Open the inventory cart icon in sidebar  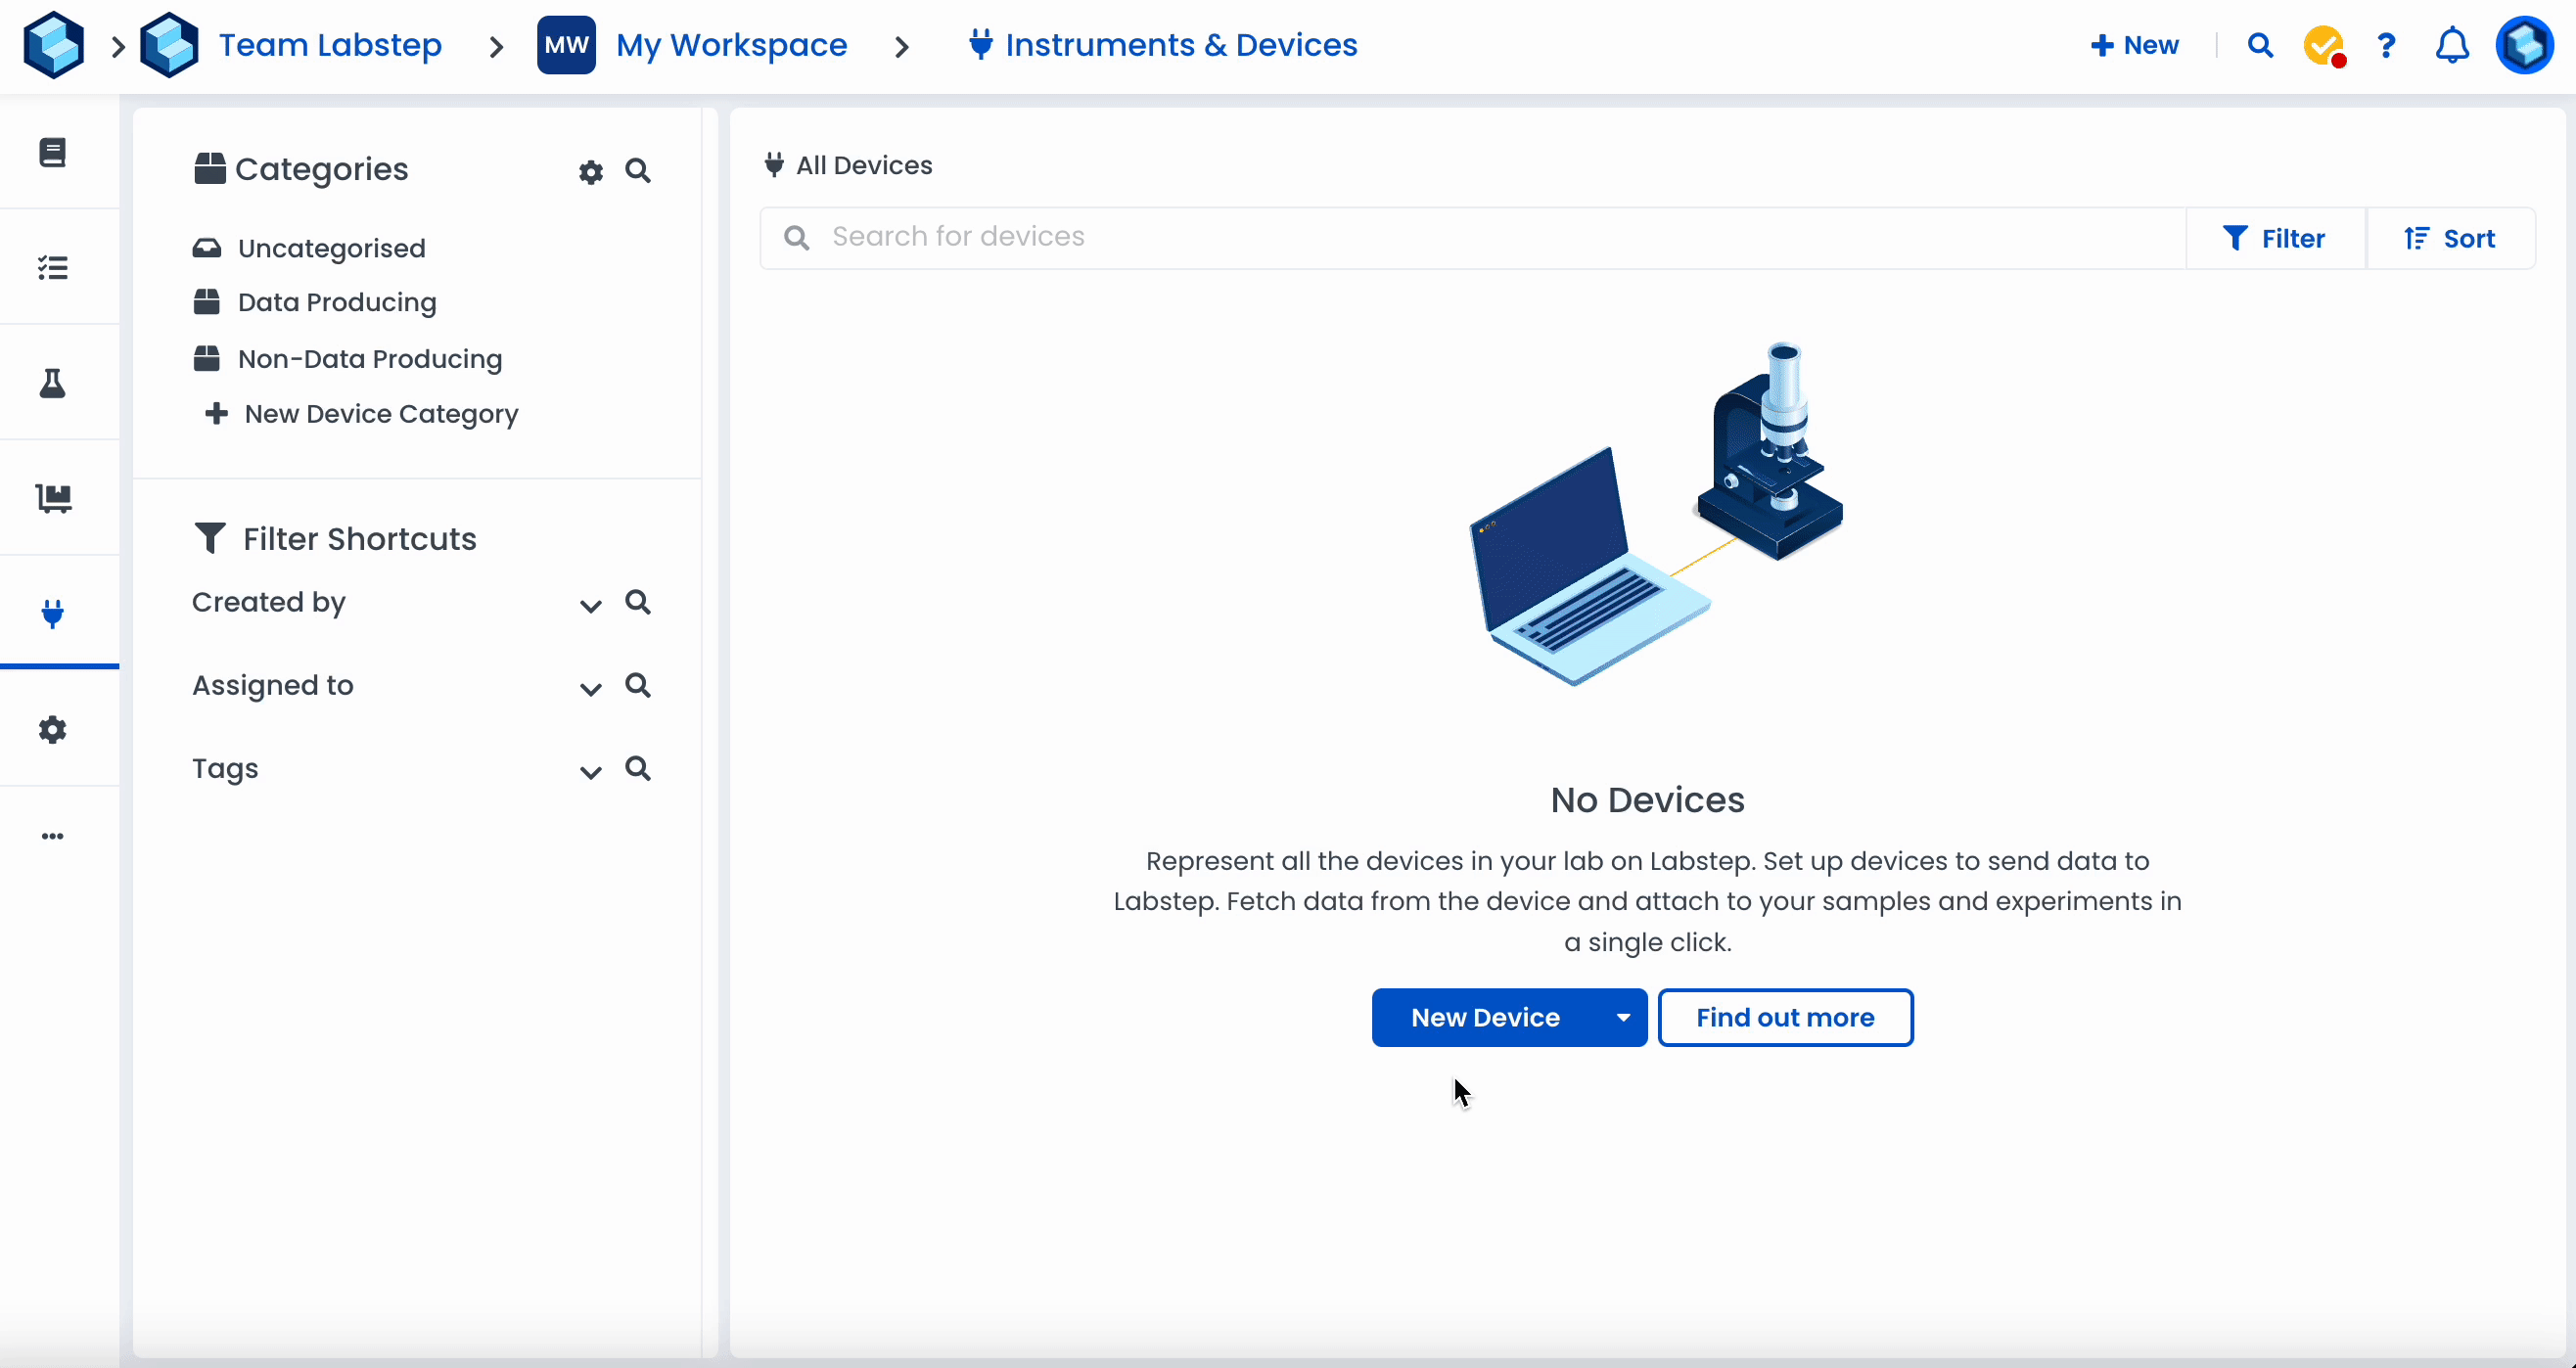53,498
